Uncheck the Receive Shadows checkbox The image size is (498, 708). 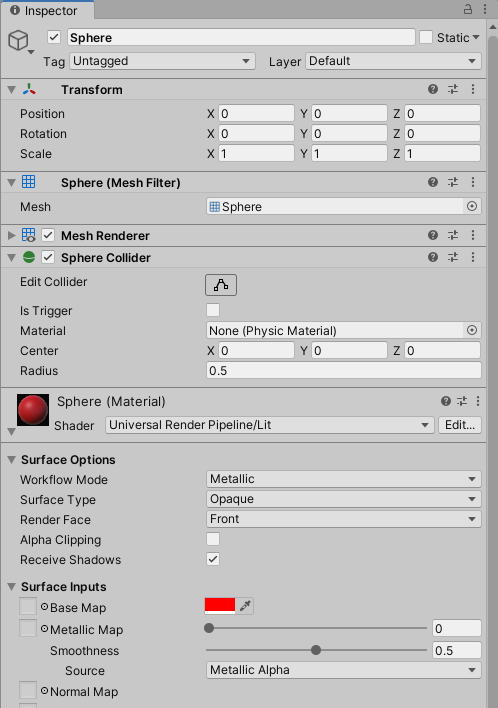pyautogui.click(x=213, y=559)
